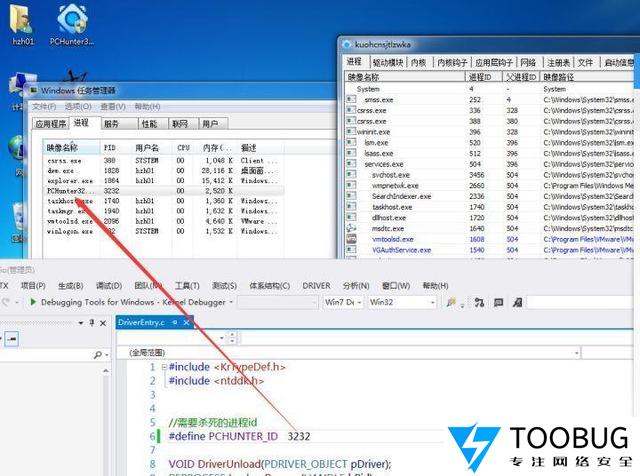Collapse the #include block on line 1
Viewport: 640px width, 476px height.
pos(164,367)
